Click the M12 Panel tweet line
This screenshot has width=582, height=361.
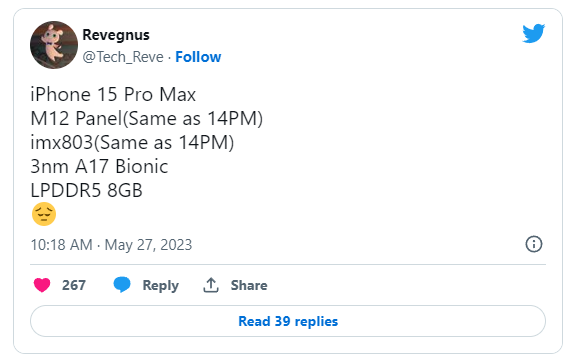[x=147, y=119]
